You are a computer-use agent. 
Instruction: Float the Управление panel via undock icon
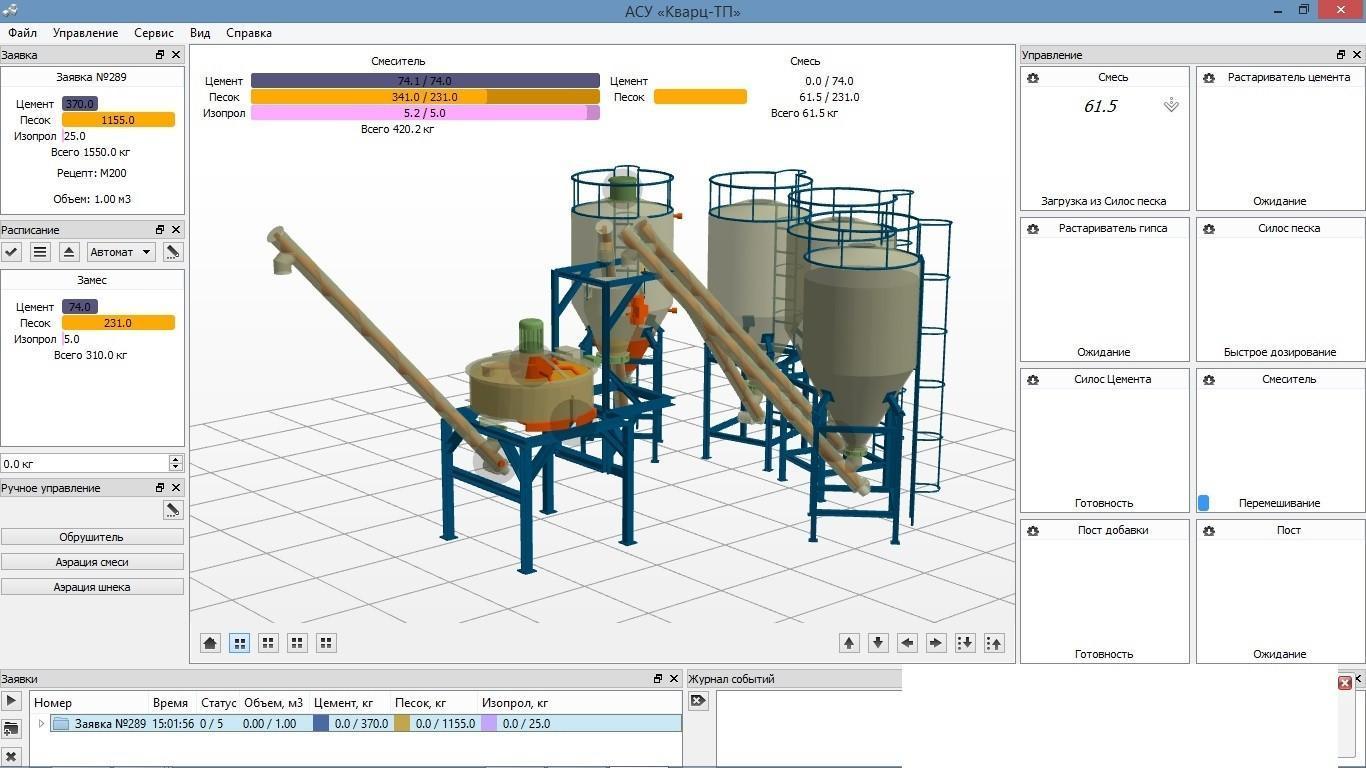(1341, 55)
